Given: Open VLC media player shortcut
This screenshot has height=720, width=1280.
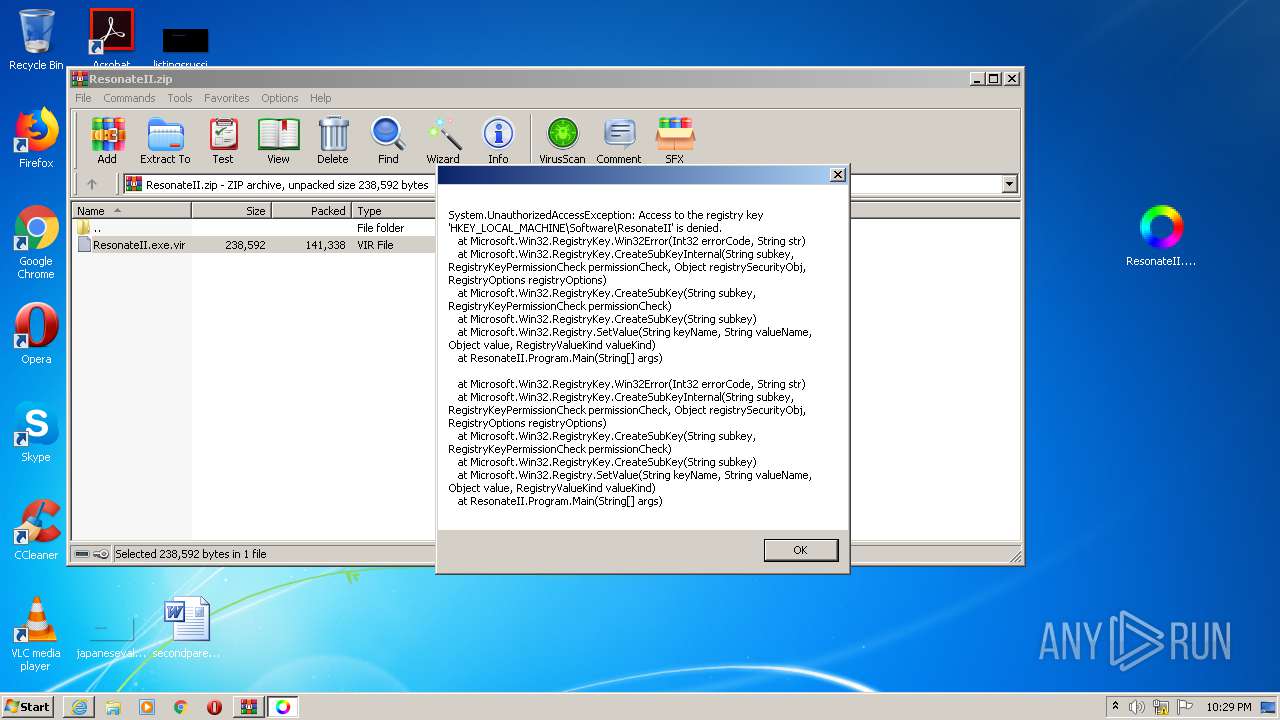Looking at the screenshot, I should point(36,634).
